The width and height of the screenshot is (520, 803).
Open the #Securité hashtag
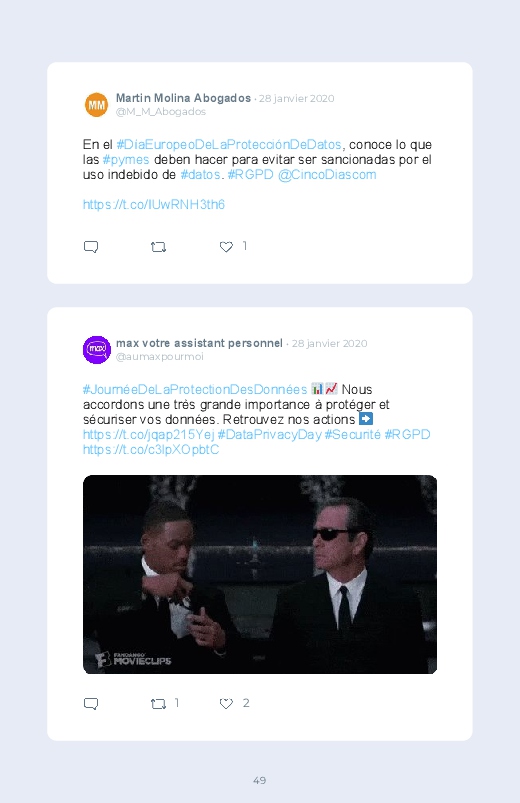(x=352, y=434)
